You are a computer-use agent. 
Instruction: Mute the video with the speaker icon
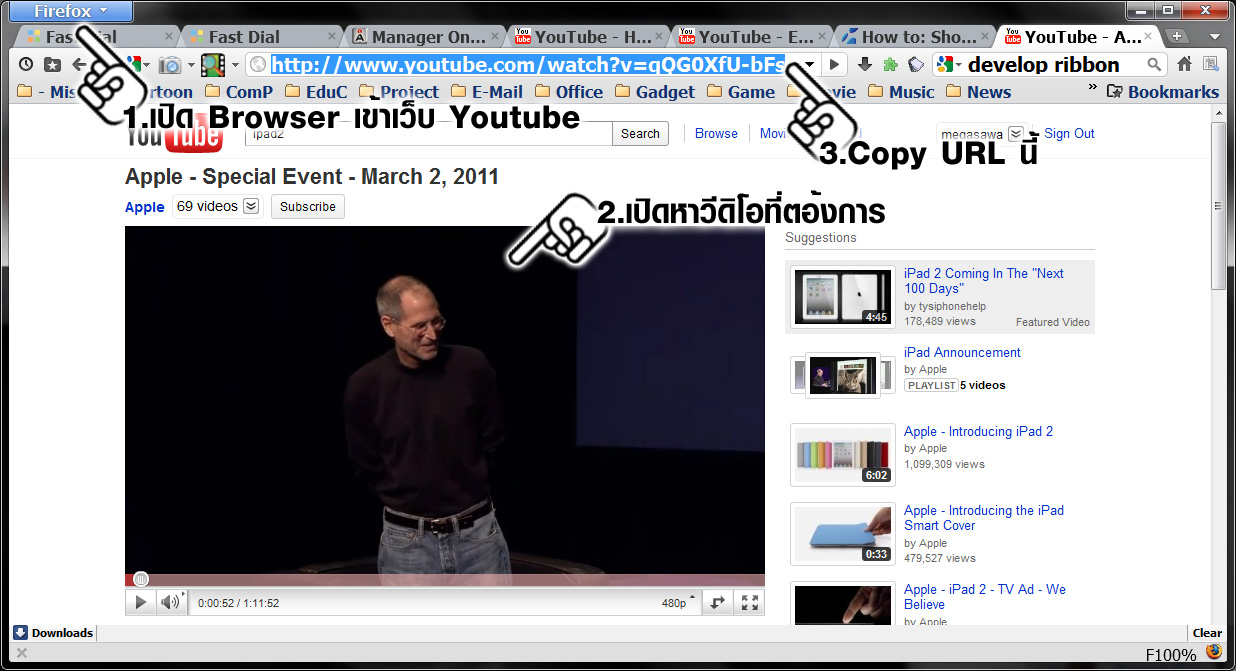(171, 602)
